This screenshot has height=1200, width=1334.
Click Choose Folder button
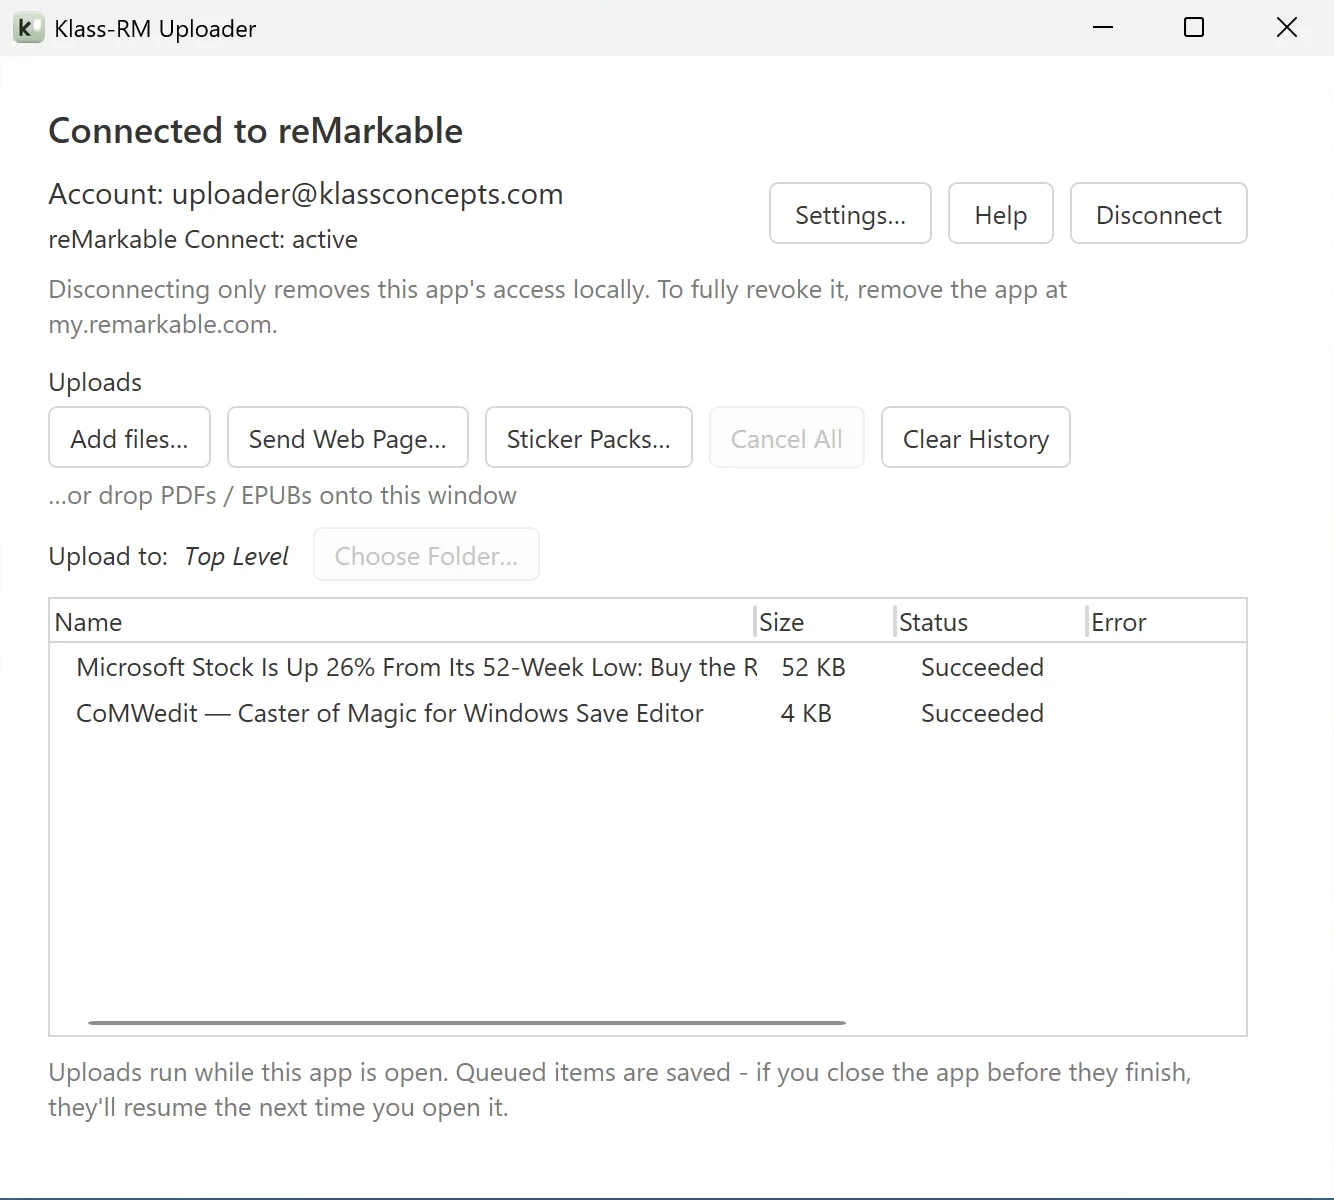click(x=426, y=554)
